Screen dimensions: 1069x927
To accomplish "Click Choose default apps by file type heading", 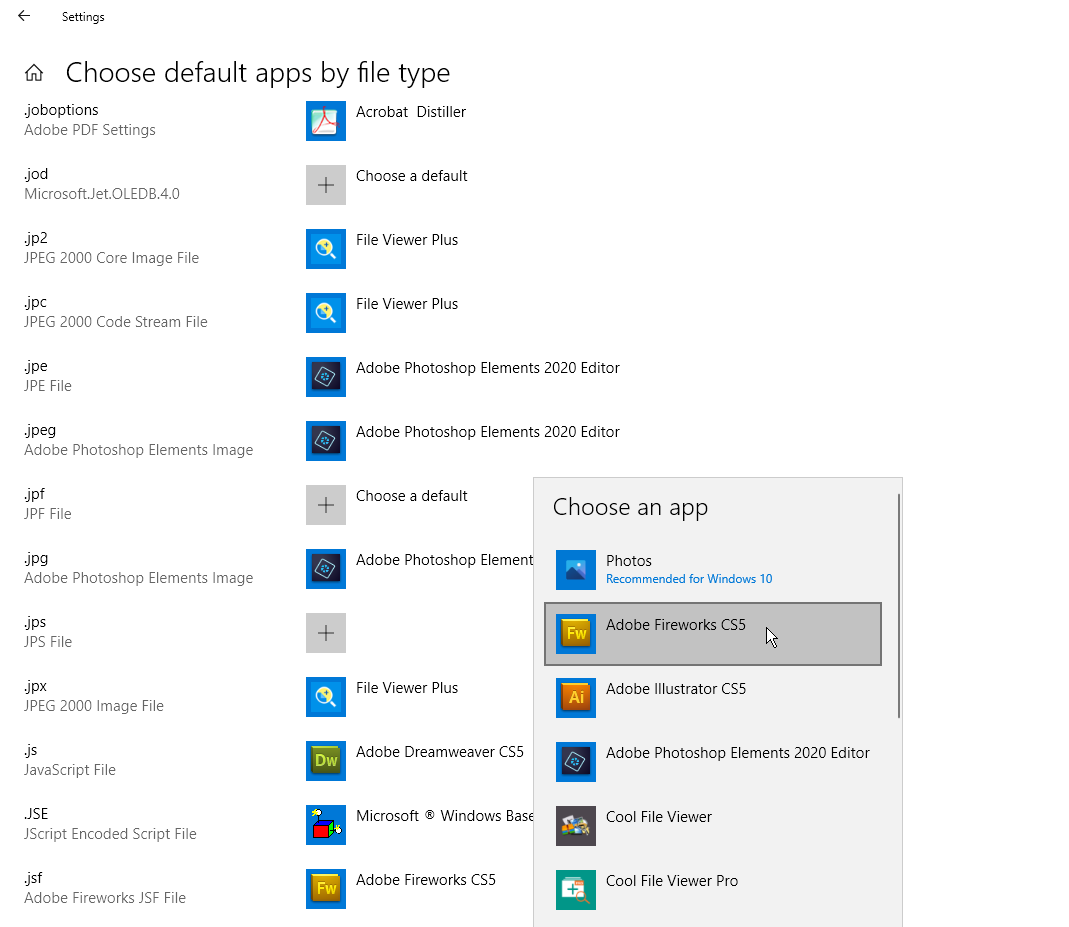I will click(x=258, y=73).
